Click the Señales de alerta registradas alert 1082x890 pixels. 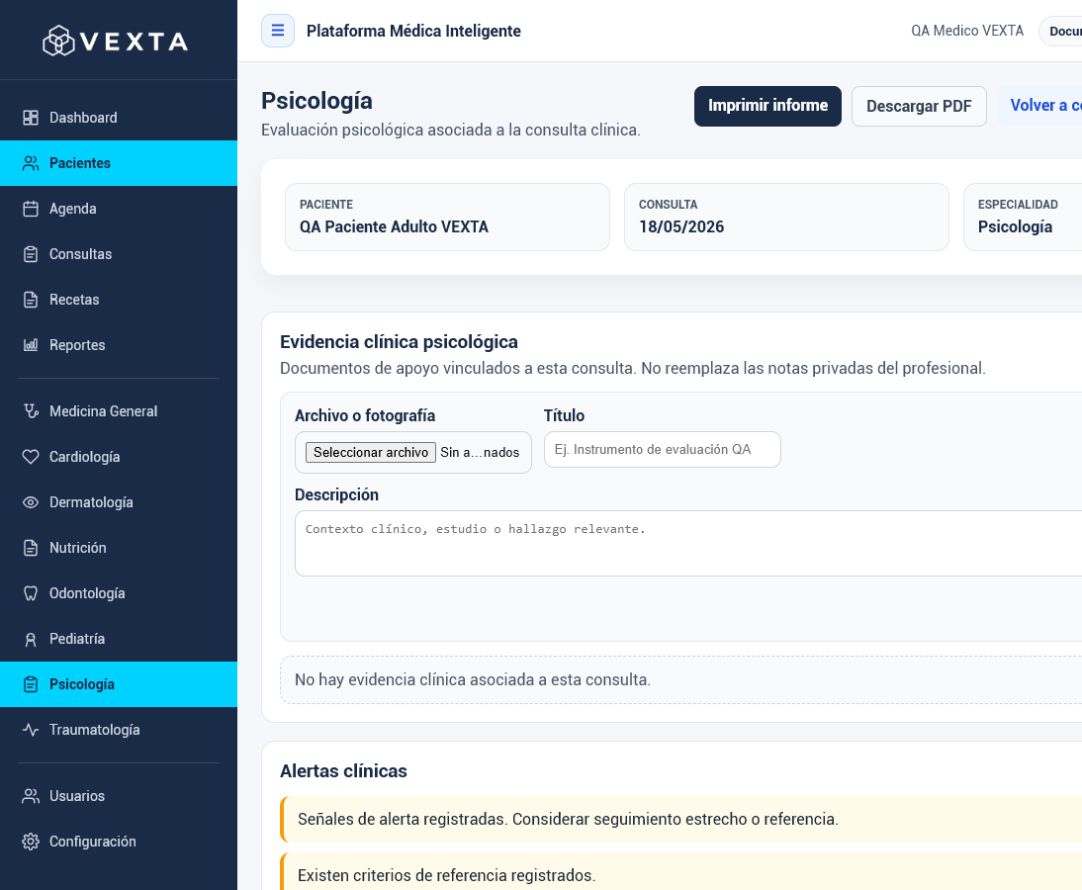pos(681,819)
